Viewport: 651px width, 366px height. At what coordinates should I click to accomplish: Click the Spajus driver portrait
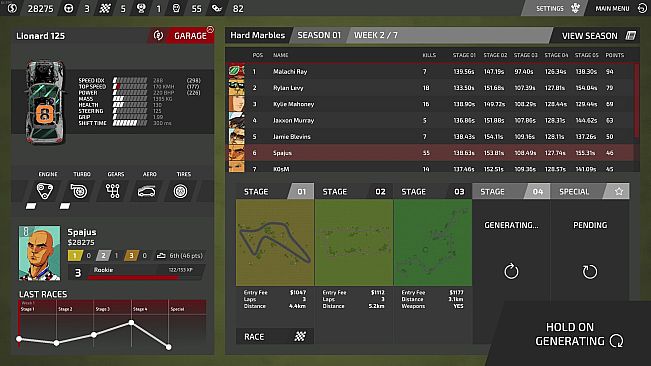pos(39,253)
